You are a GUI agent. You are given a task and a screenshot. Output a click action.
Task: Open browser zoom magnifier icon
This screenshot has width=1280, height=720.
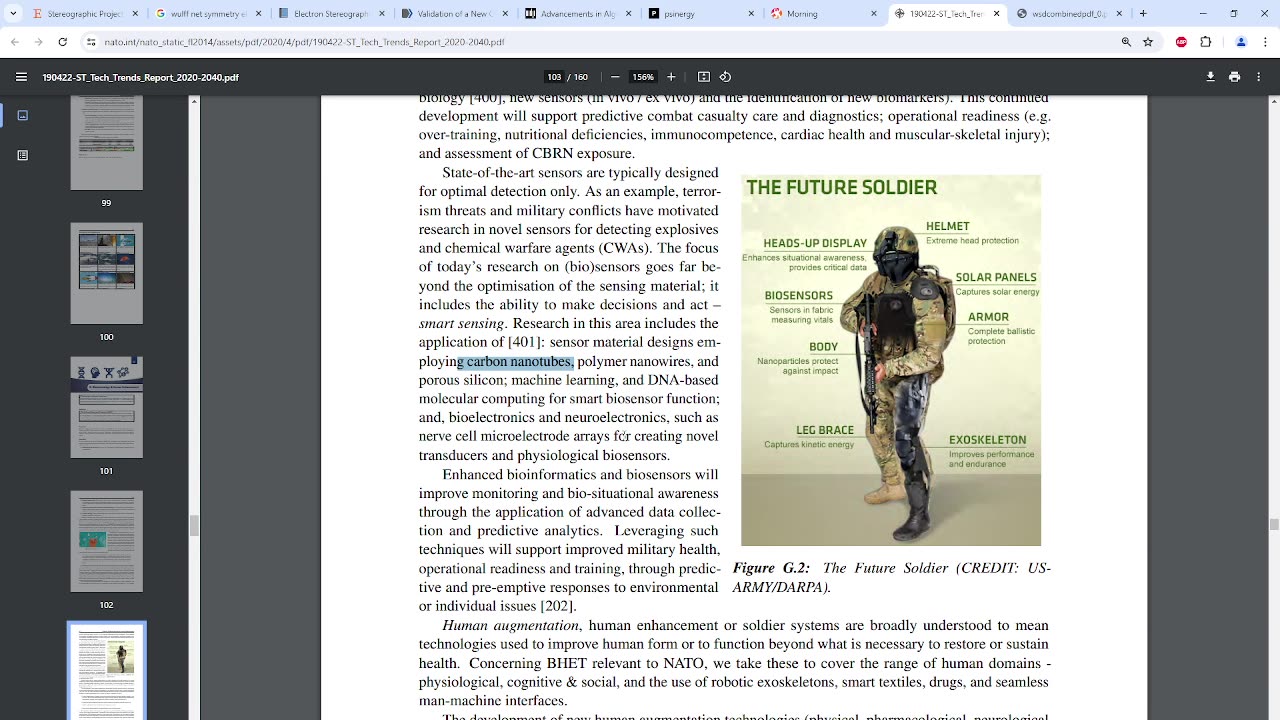coord(1126,42)
